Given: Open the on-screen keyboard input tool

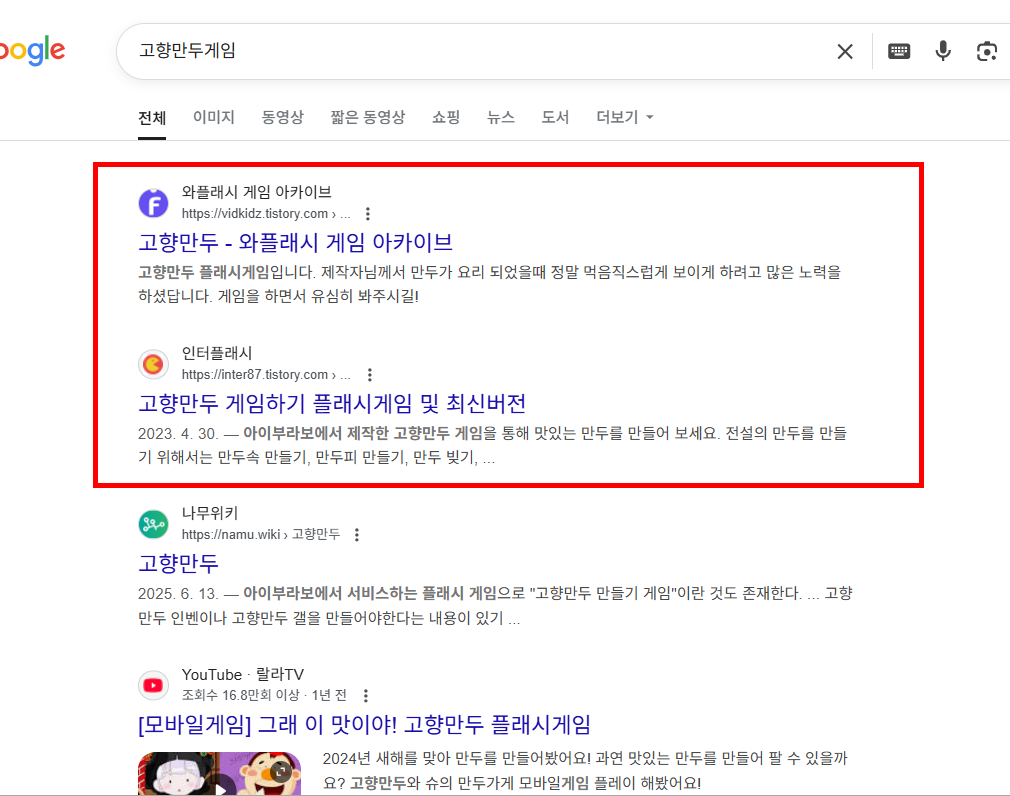Looking at the screenshot, I should (x=899, y=51).
